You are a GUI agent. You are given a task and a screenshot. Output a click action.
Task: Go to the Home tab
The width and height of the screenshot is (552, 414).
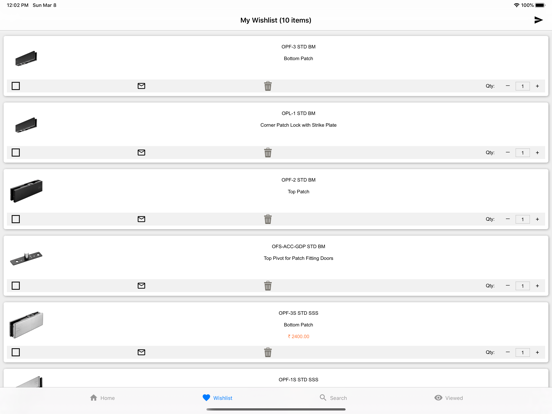click(x=102, y=398)
